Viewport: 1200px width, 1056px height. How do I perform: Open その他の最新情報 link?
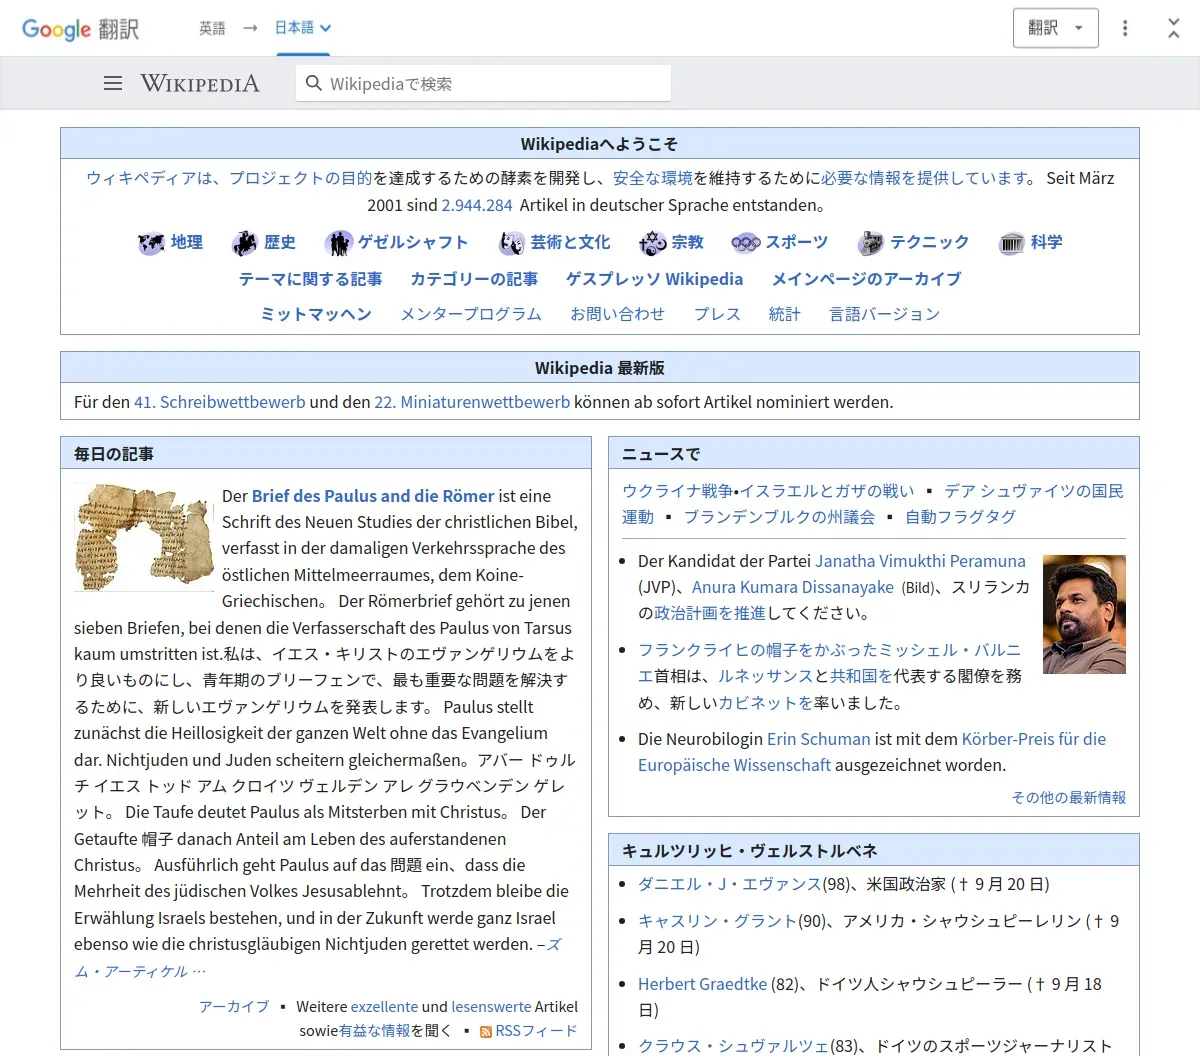[x=1069, y=797]
